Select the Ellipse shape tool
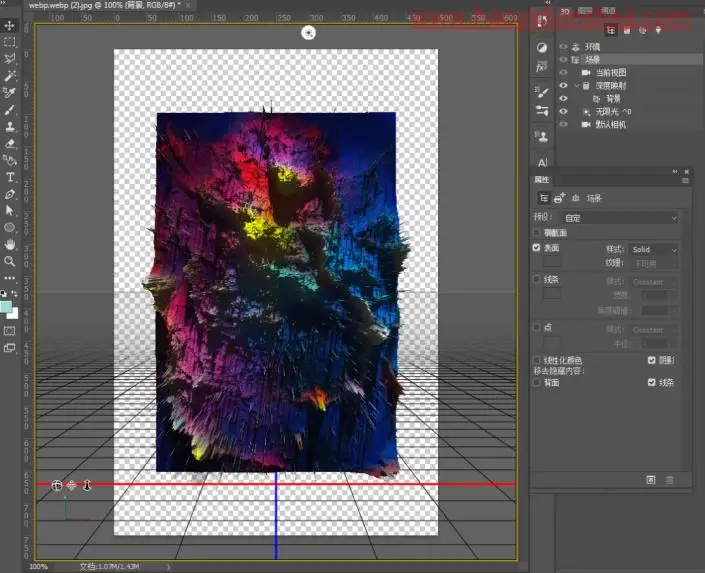The width and height of the screenshot is (705, 573). (x=9, y=227)
